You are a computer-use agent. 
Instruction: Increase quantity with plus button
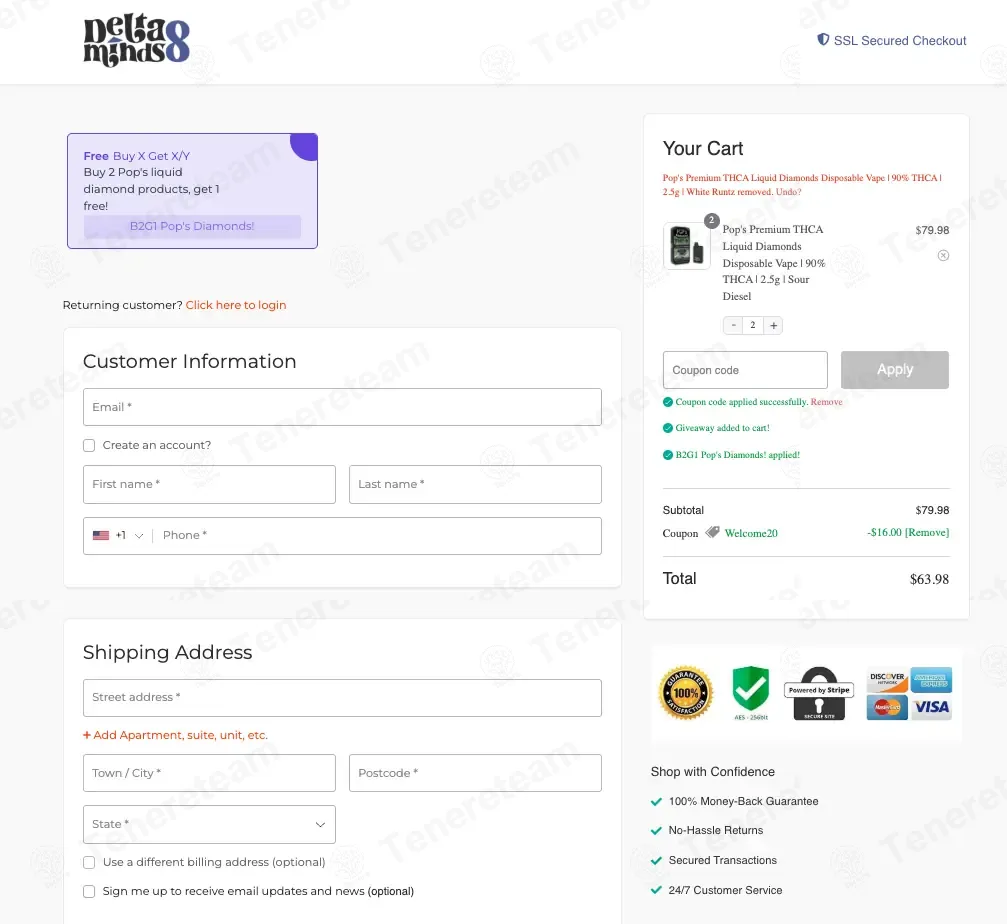[x=773, y=326]
